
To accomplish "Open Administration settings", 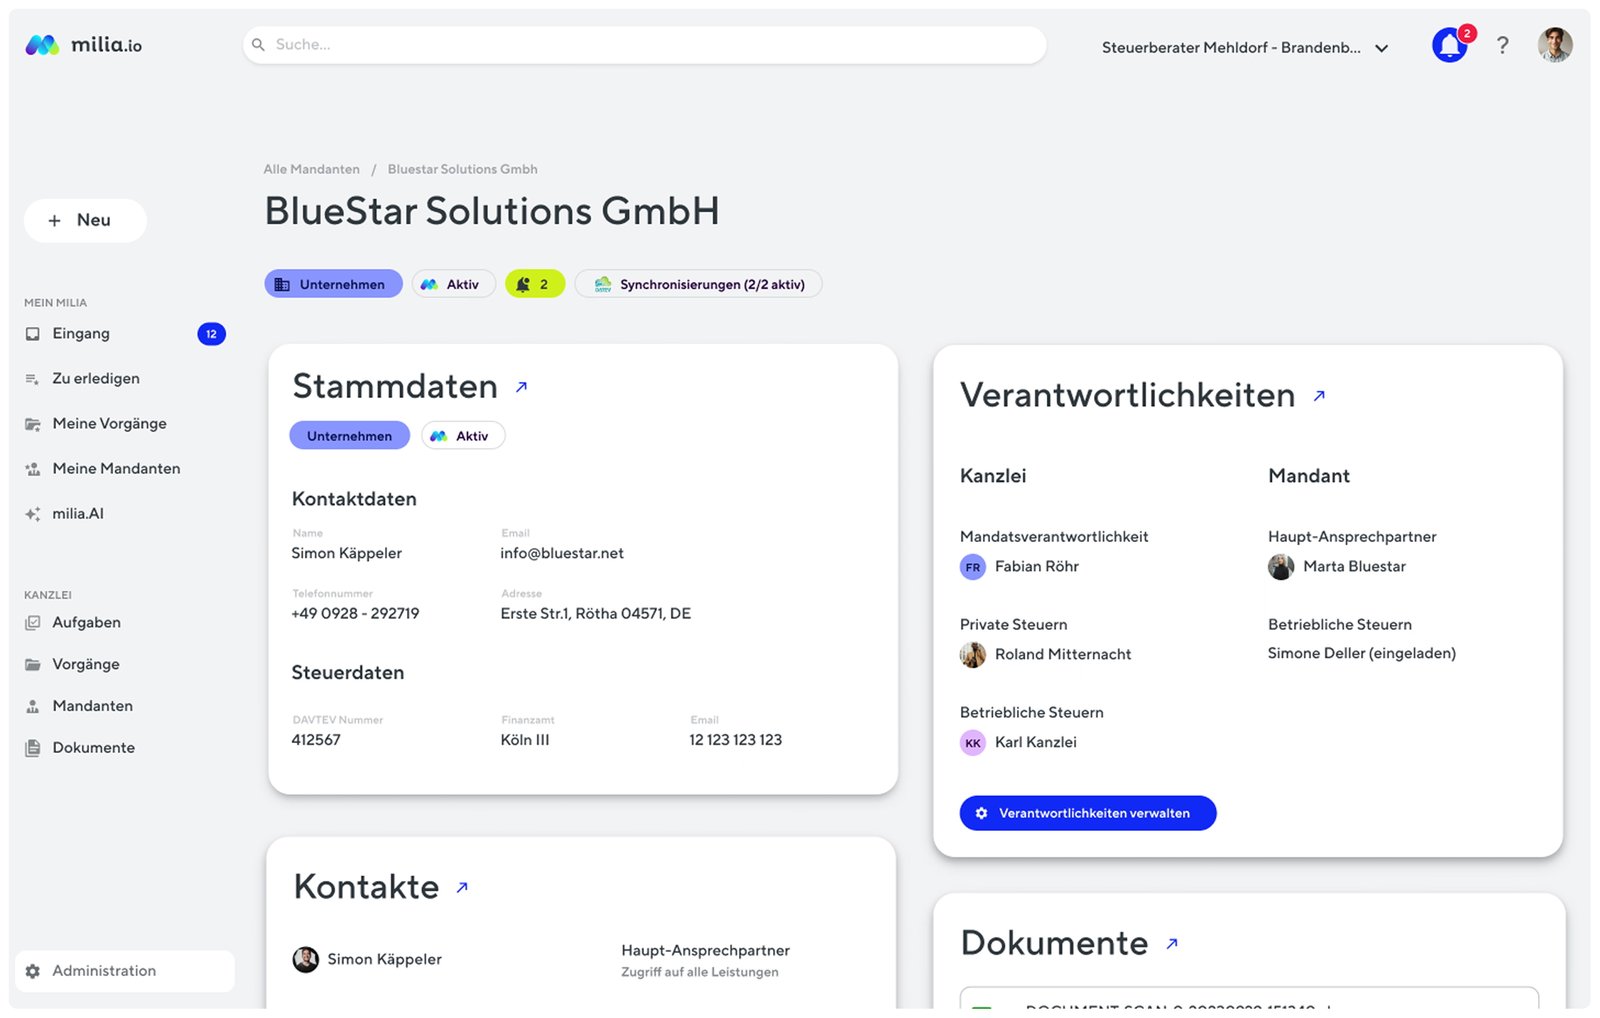I will (125, 971).
